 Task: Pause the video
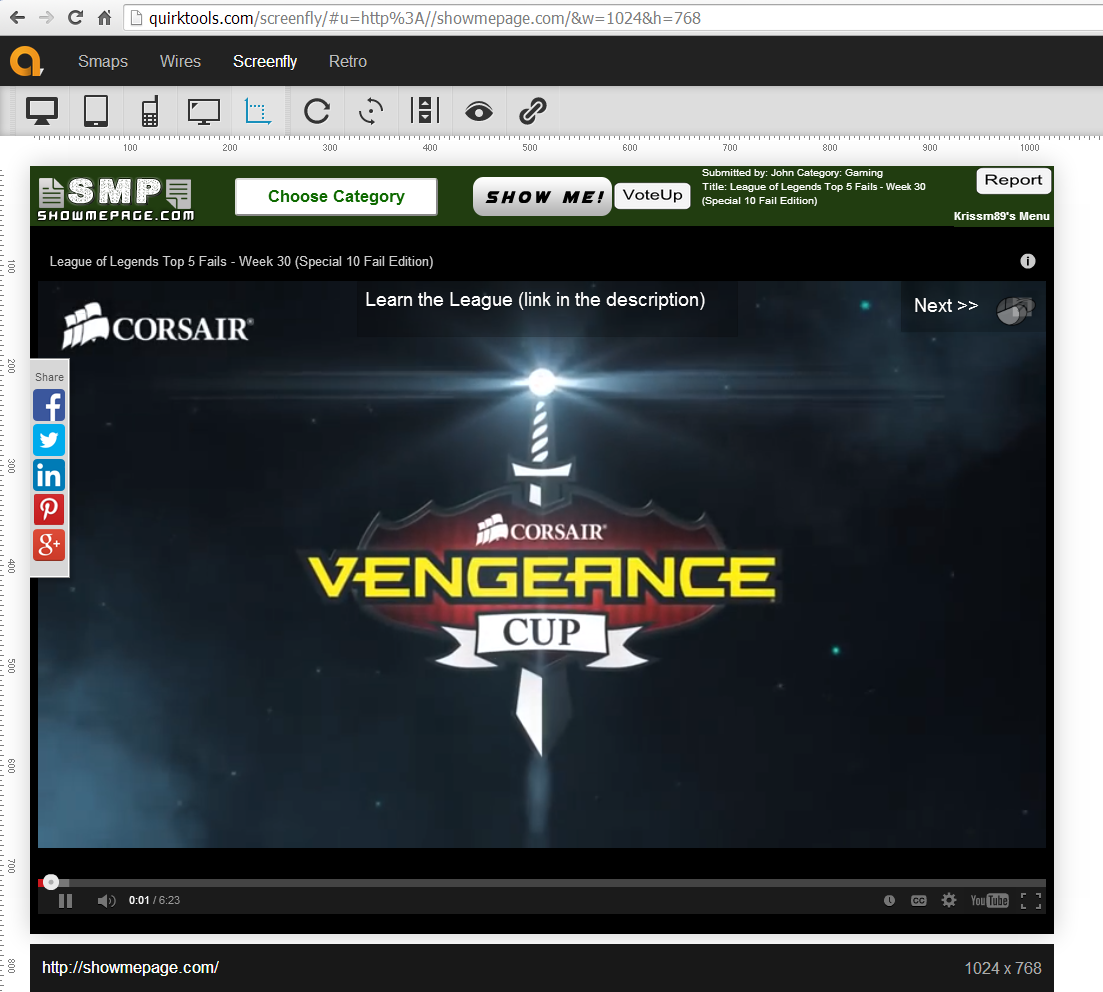point(65,901)
